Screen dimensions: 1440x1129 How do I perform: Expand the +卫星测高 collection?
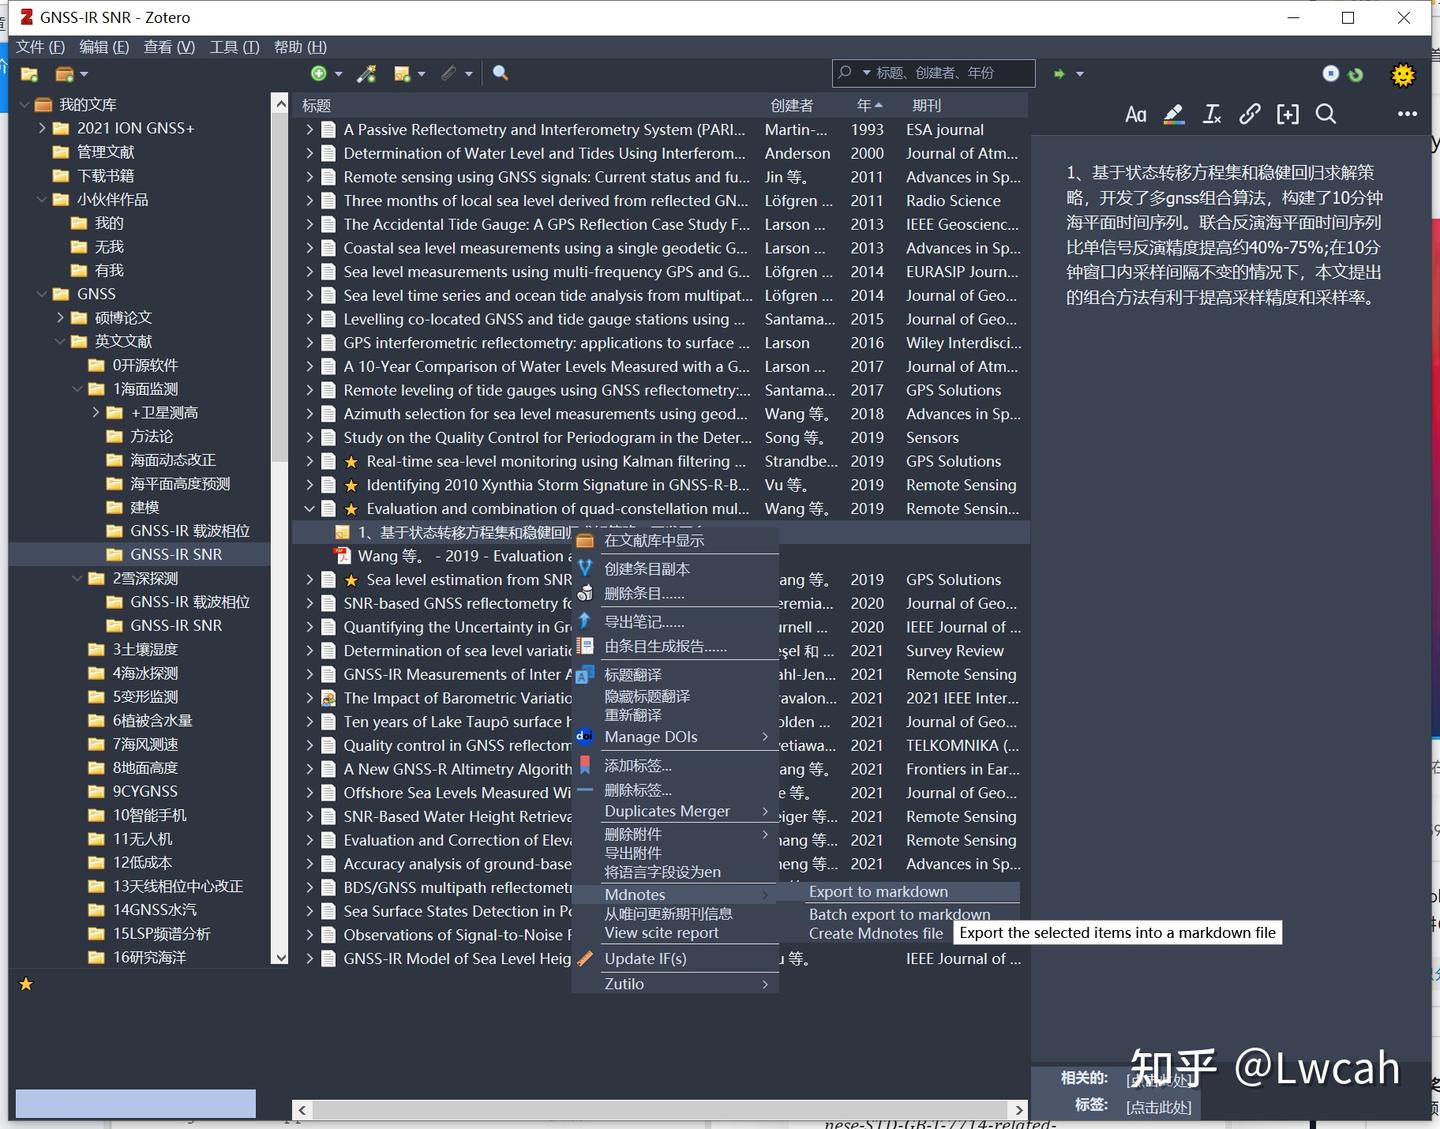pyautogui.click(x=96, y=412)
